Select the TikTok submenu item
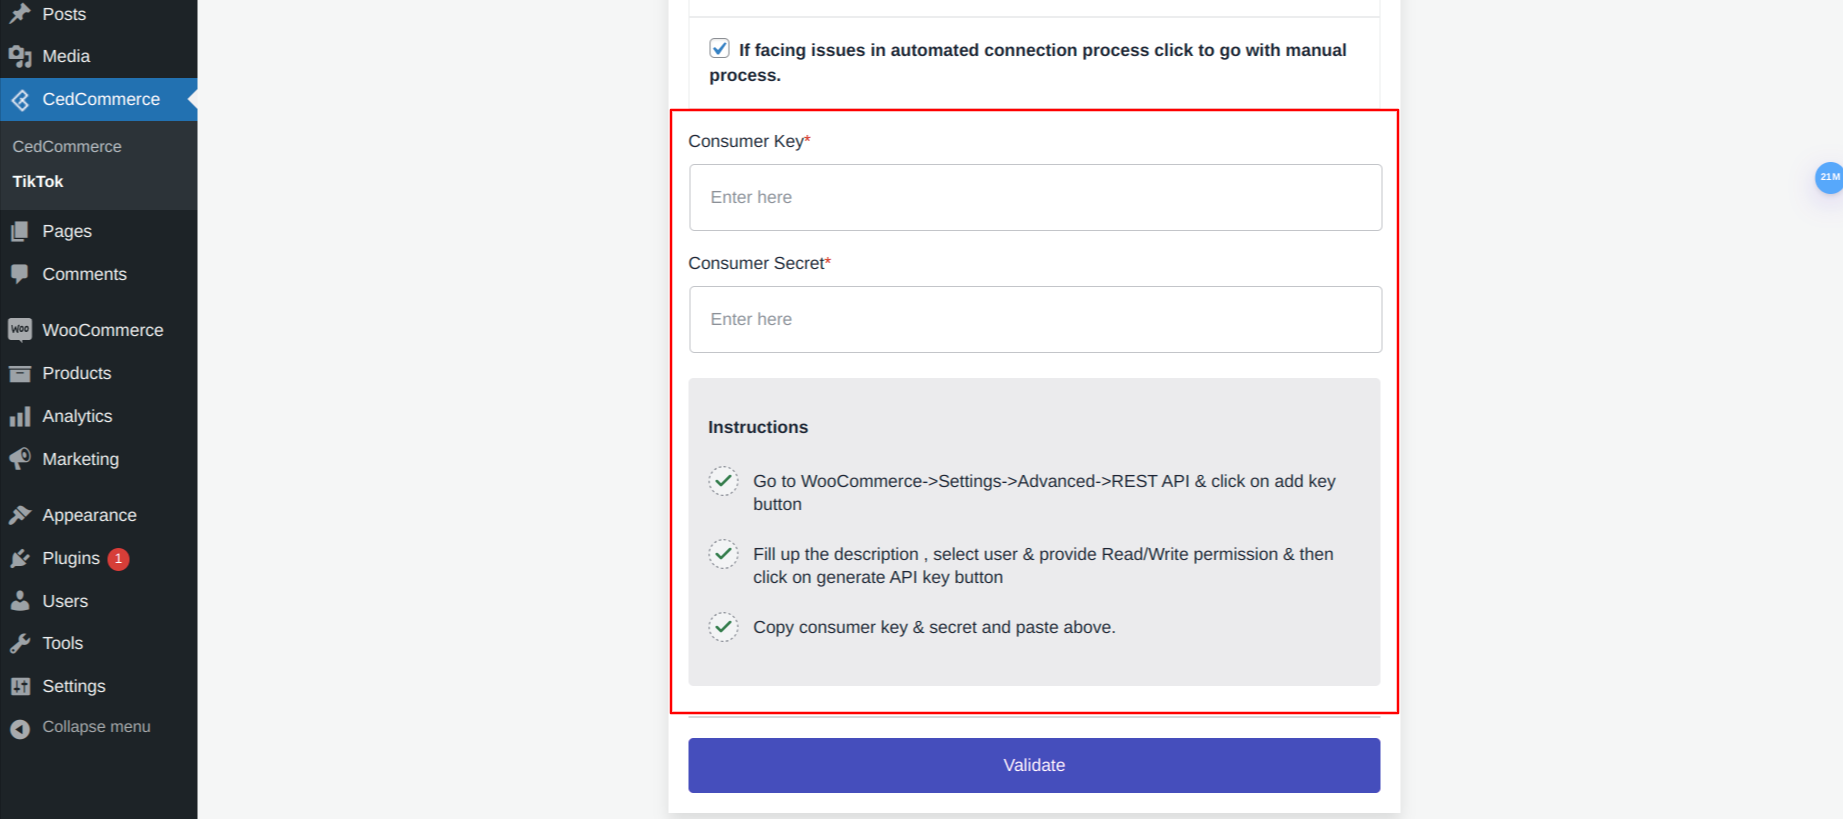The height and width of the screenshot is (822, 1843). point(38,181)
